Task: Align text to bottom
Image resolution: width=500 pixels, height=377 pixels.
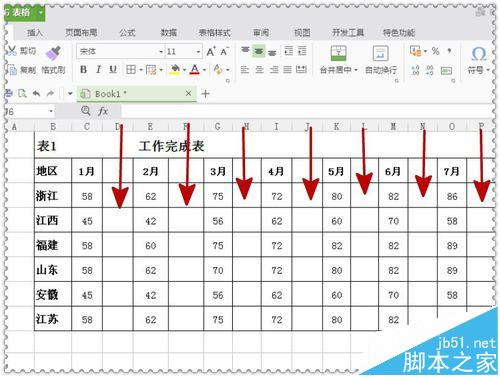Action: click(x=272, y=52)
